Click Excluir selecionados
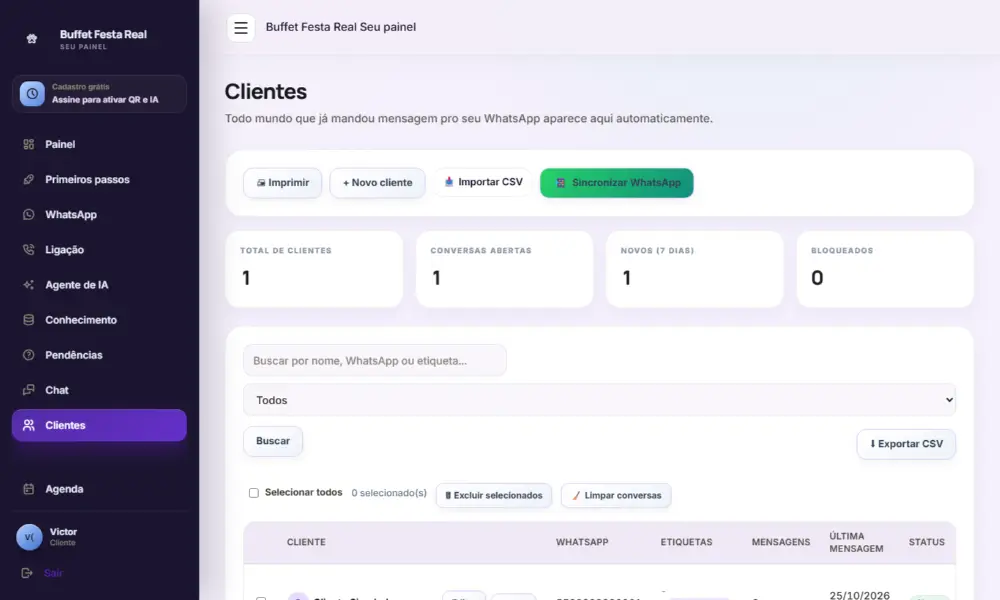The height and width of the screenshot is (600, 1000). pos(494,495)
